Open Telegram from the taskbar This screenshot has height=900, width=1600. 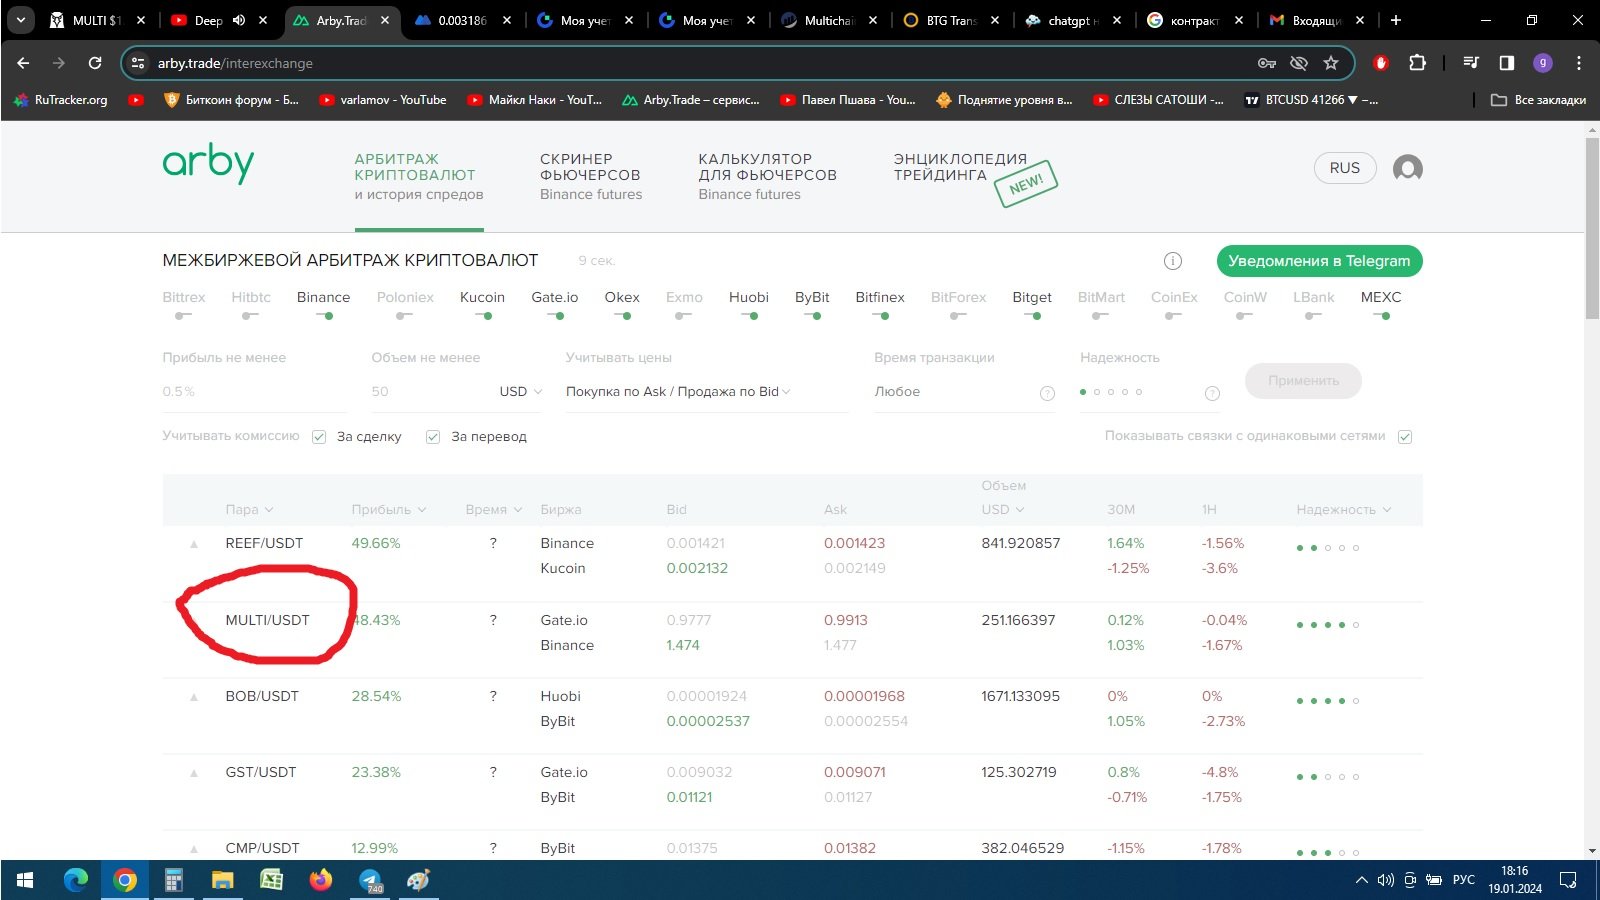point(371,880)
